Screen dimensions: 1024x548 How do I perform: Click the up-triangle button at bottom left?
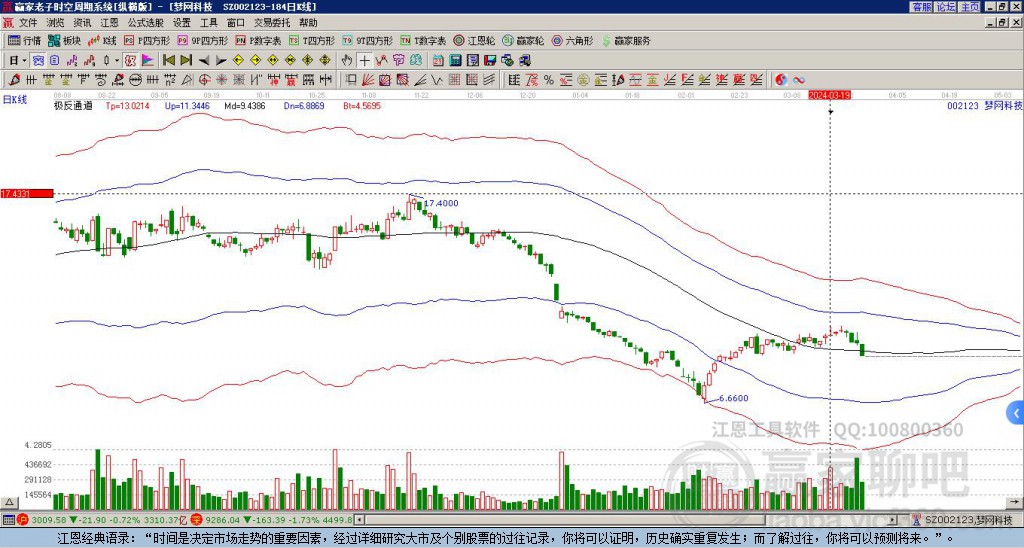tap(9, 502)
